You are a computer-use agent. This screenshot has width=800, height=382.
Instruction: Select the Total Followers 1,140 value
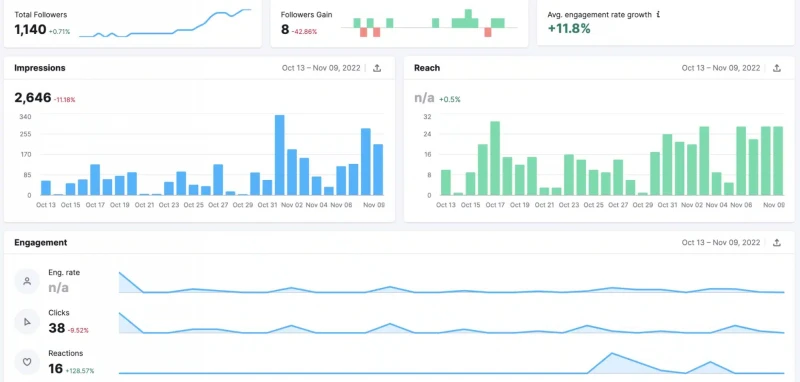pyautogui.click(x=31, y=30)
